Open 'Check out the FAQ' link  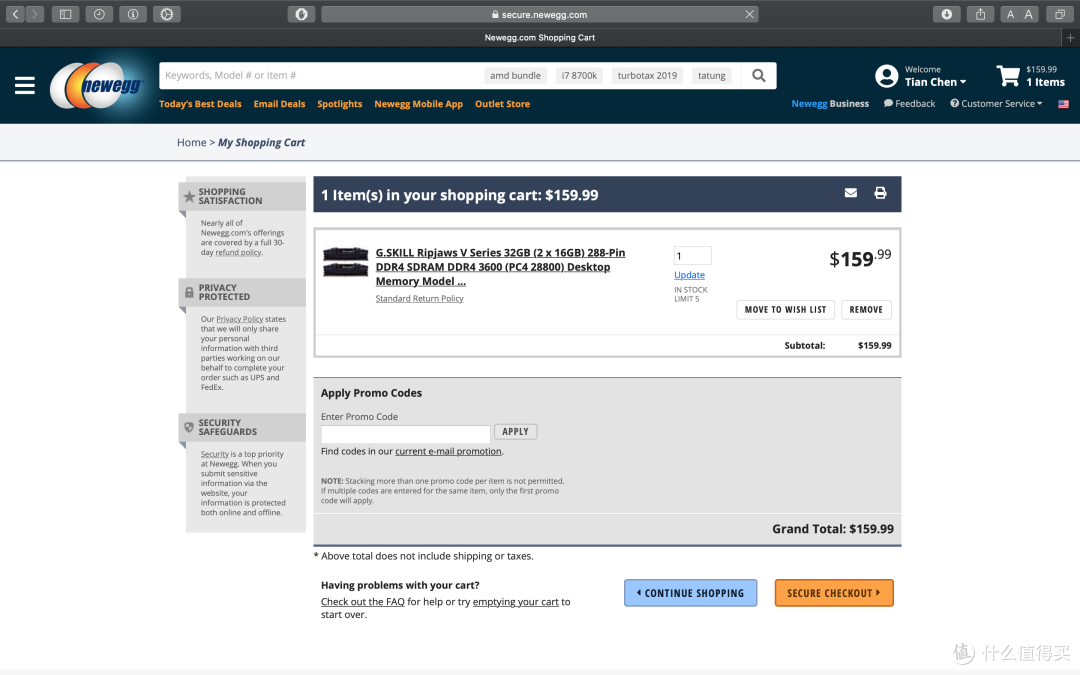click(362, 602)
